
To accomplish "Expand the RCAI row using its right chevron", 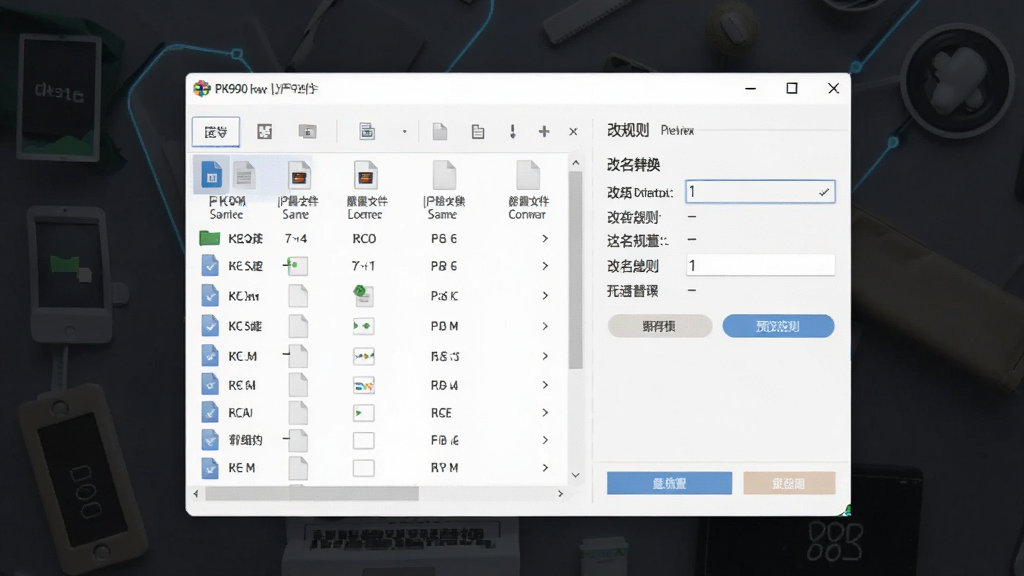I will pos(545,413).
